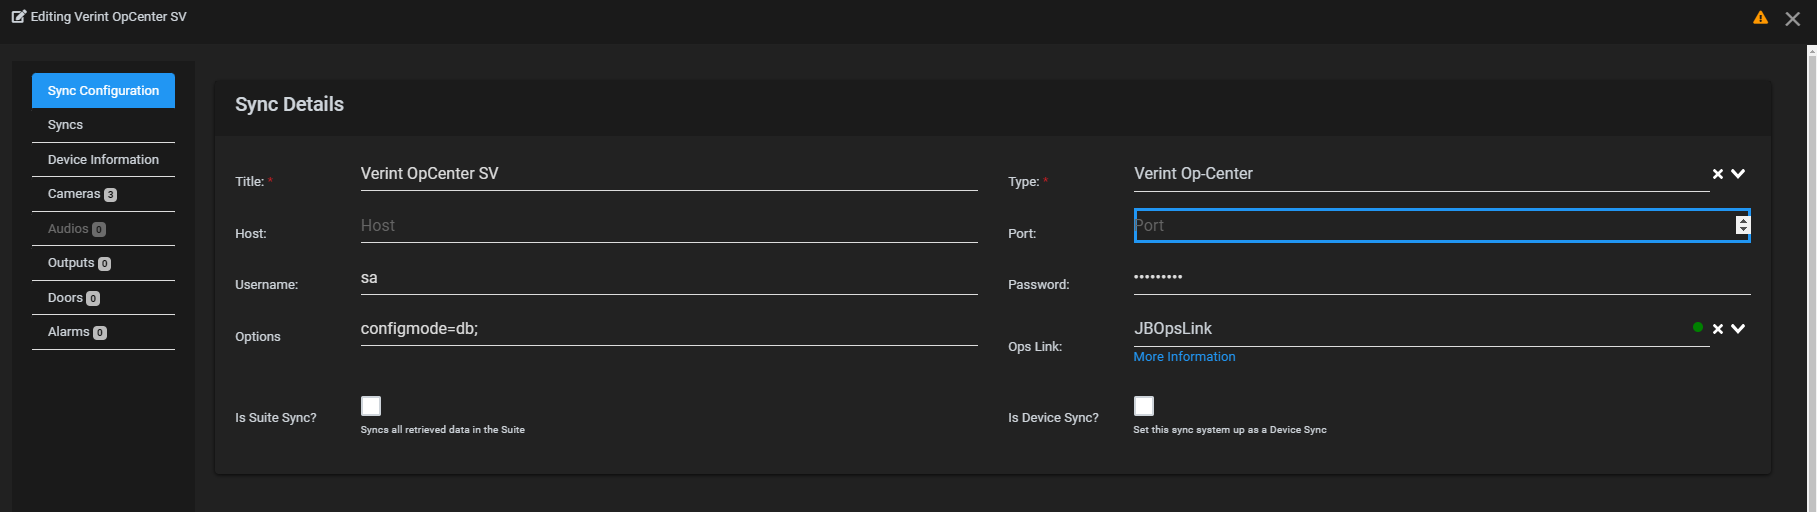Open the More Information link

point(1184,357)
